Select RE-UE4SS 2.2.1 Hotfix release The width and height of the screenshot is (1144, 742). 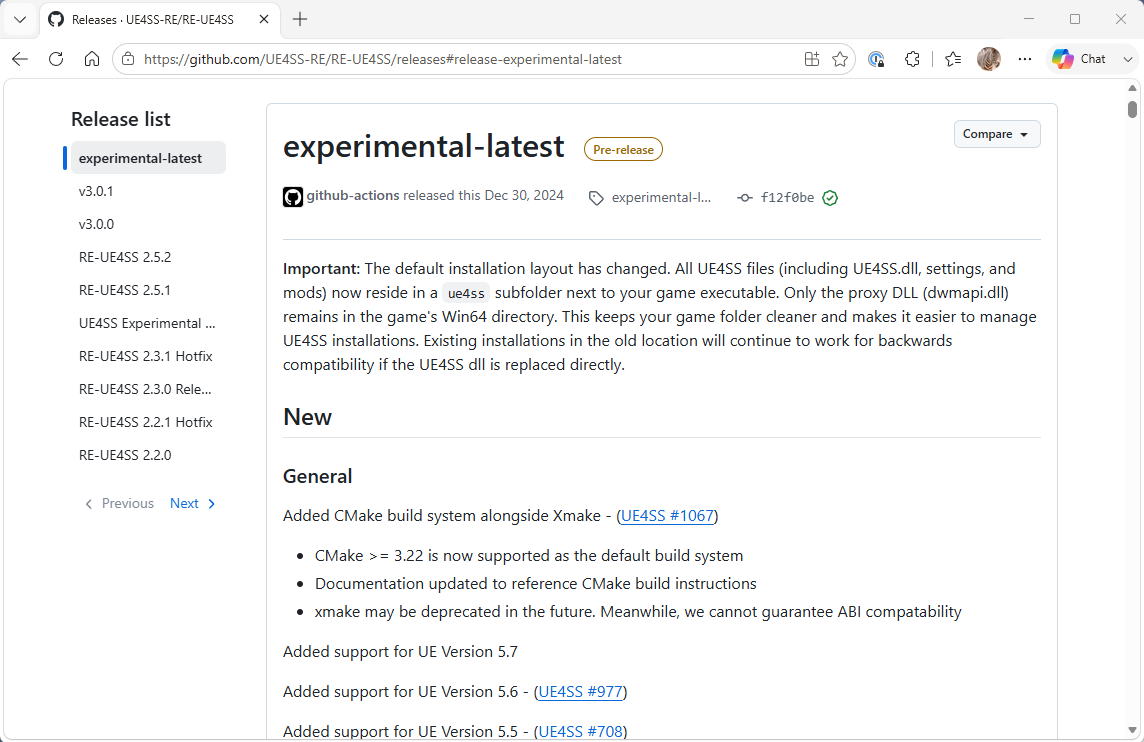pos(146,422)
